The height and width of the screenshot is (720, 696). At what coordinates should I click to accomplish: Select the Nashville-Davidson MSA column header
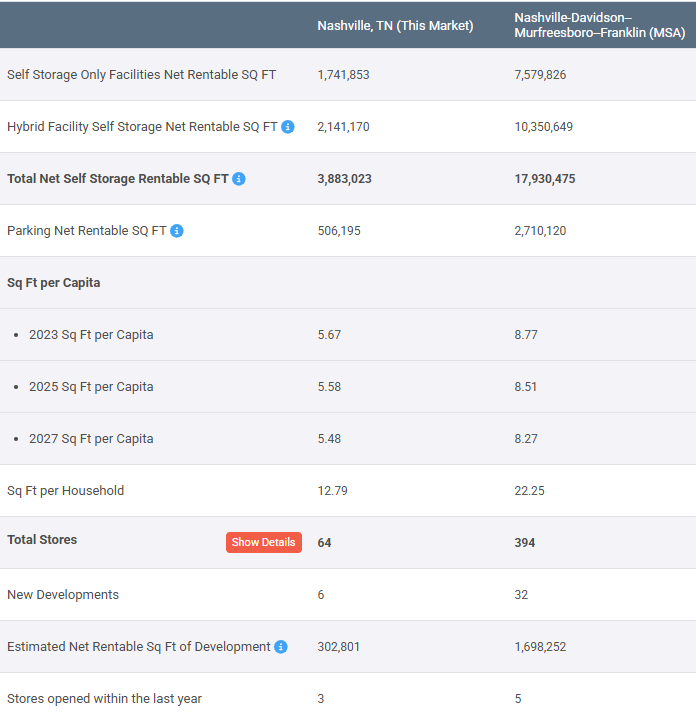[599, 25]
